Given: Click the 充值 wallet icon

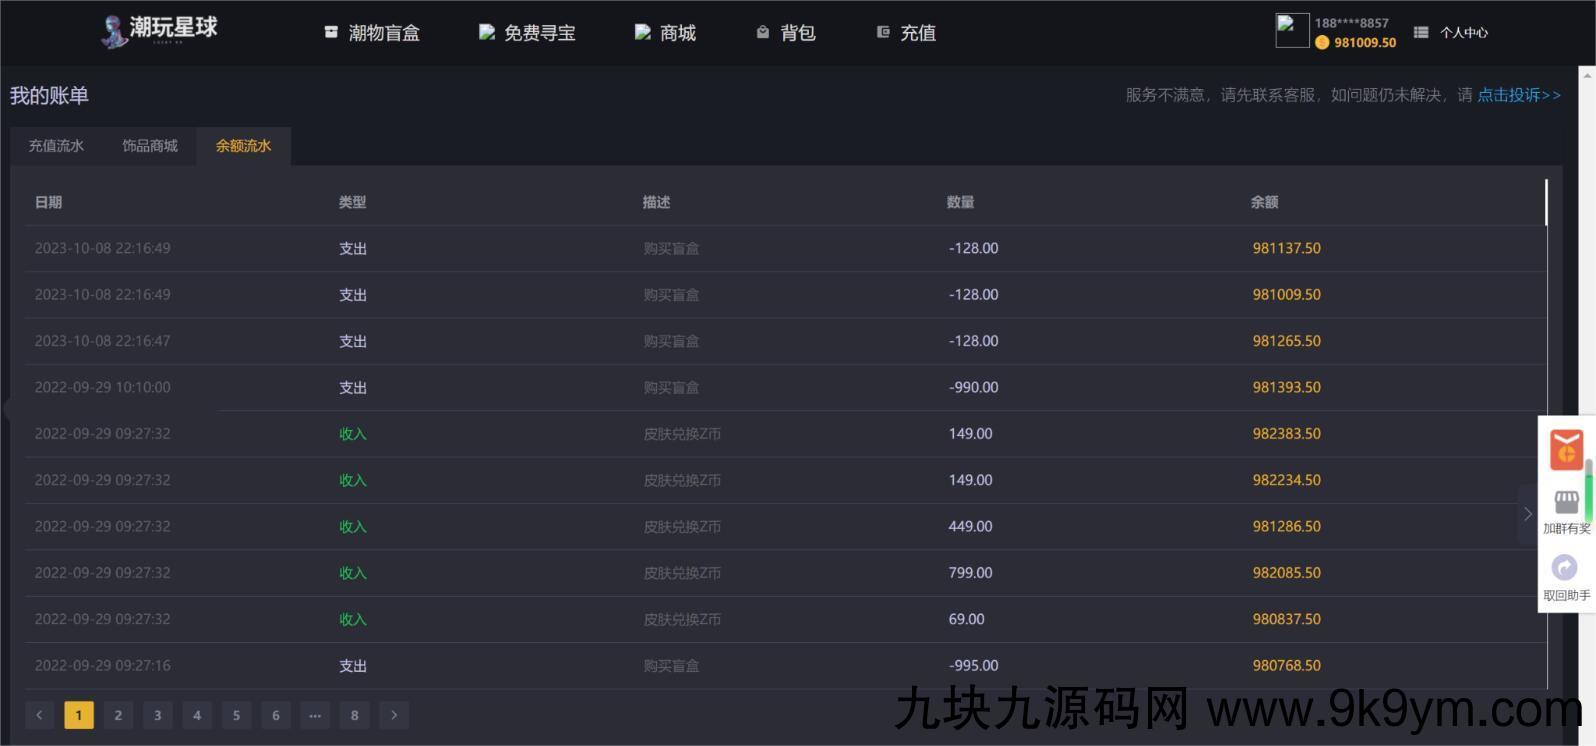Looking at the screenshot, I should click(883, 32).
